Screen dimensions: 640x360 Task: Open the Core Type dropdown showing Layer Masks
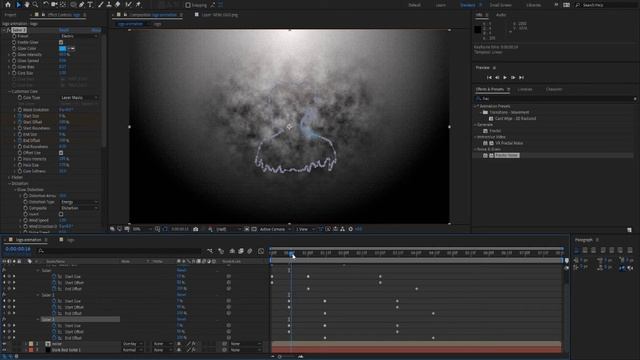pos(79,98)
